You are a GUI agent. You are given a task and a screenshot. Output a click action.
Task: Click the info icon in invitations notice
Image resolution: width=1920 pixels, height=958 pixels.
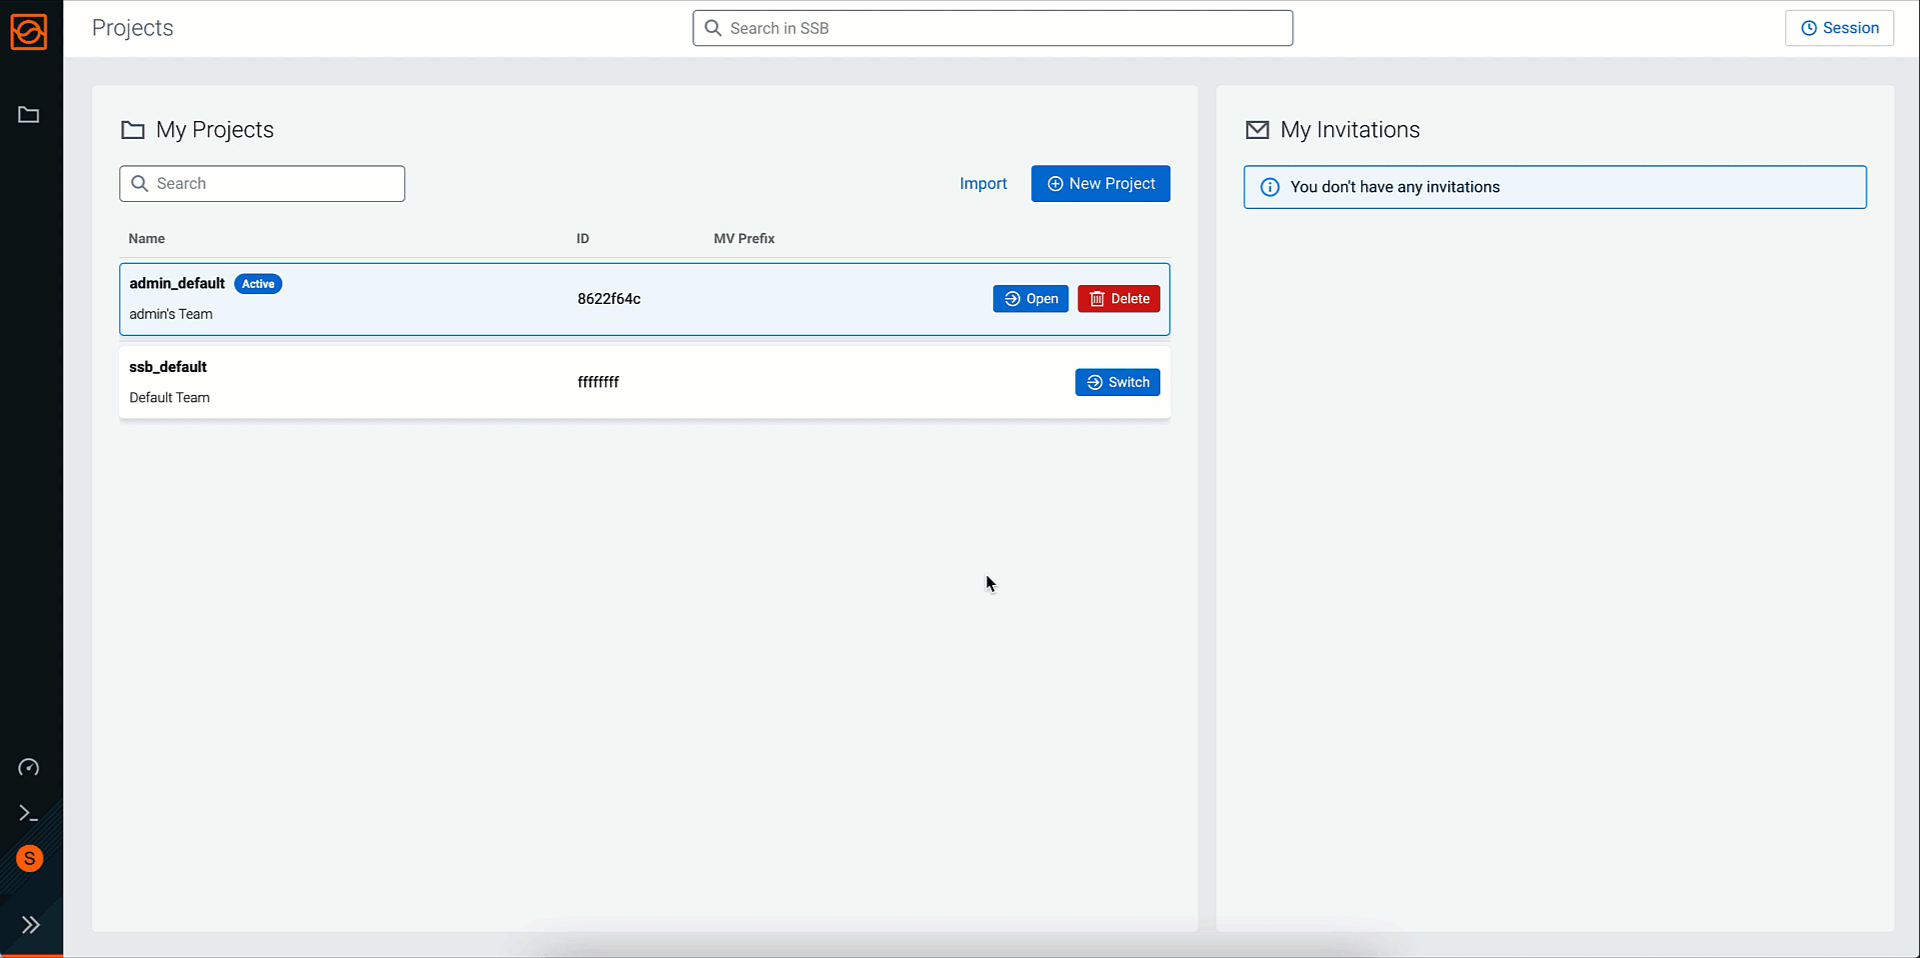point(1269,187)
